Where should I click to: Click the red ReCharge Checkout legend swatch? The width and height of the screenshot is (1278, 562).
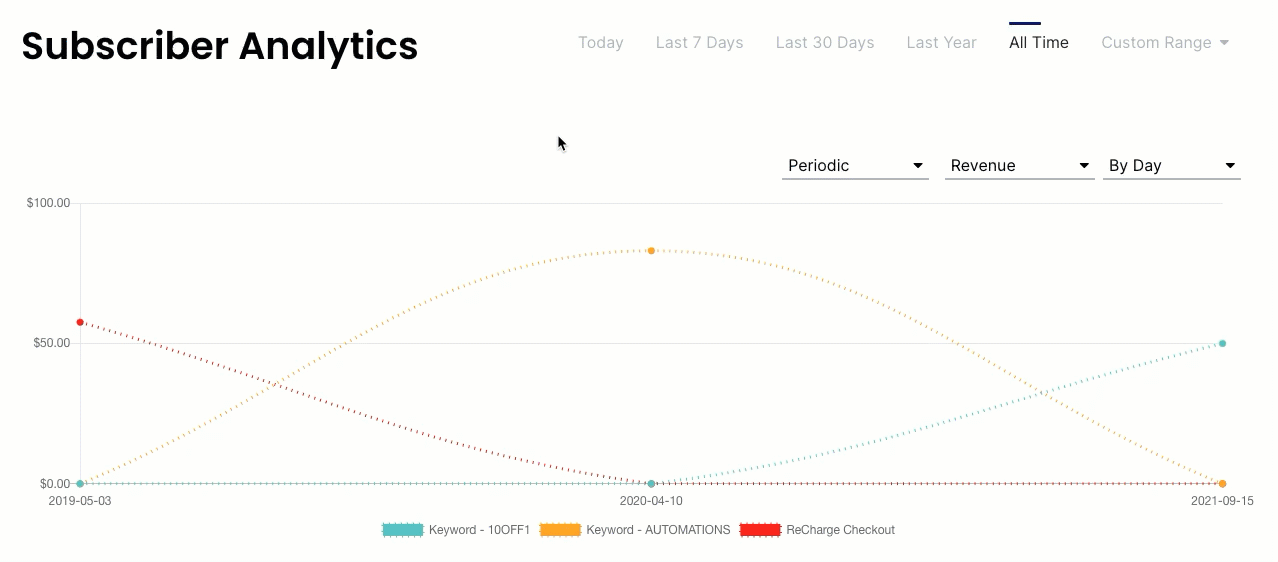point(760,530)
